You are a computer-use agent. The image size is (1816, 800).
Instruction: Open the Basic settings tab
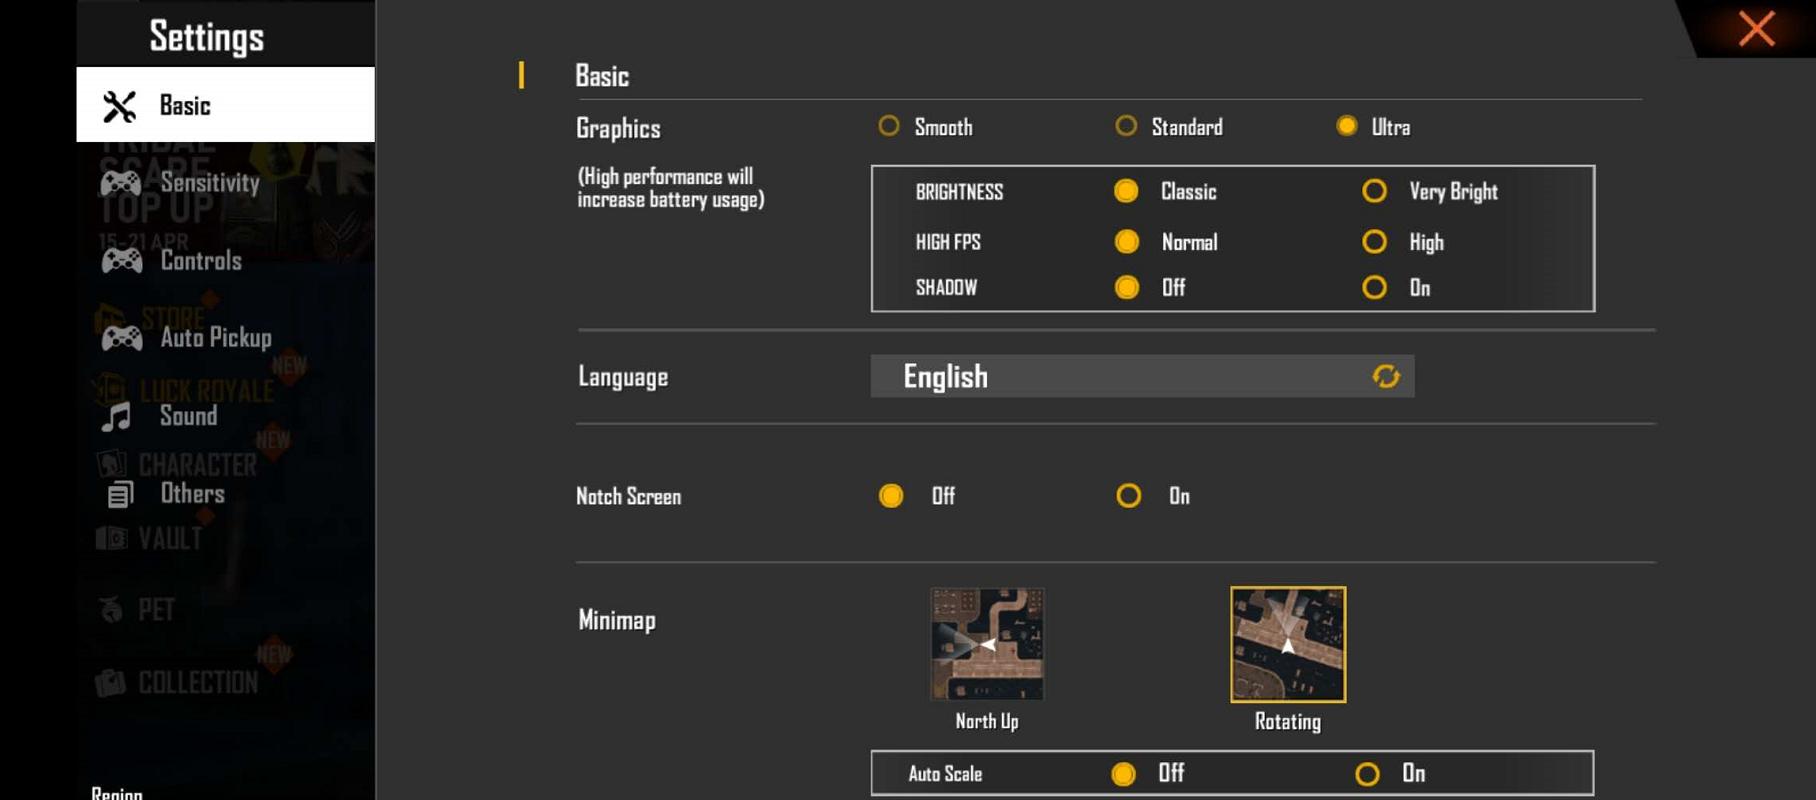(226, 105)
